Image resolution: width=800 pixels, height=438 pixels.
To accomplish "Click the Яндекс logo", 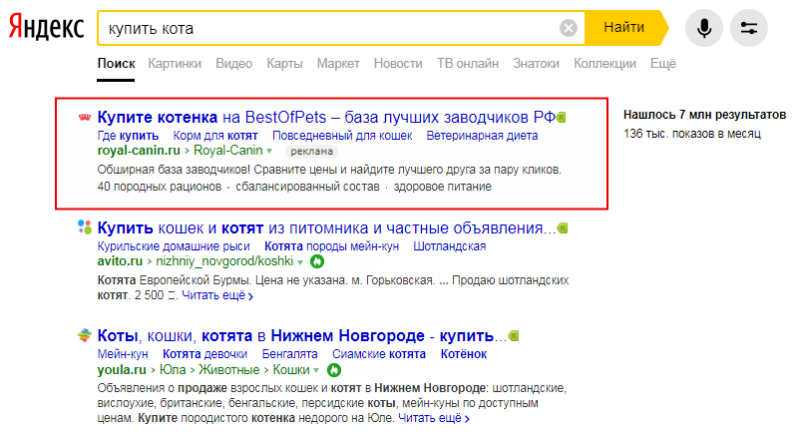I will click(x=46, y=28).
